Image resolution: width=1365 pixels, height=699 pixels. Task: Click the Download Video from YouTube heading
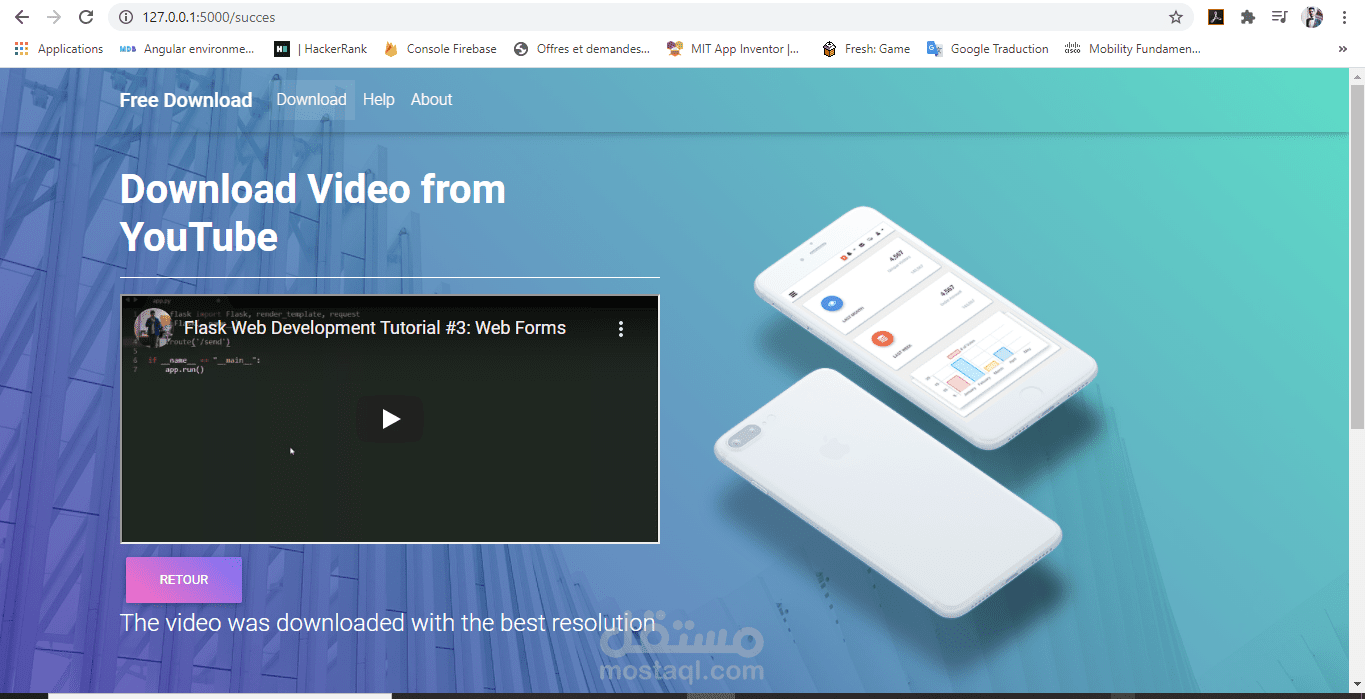point(313,213)
